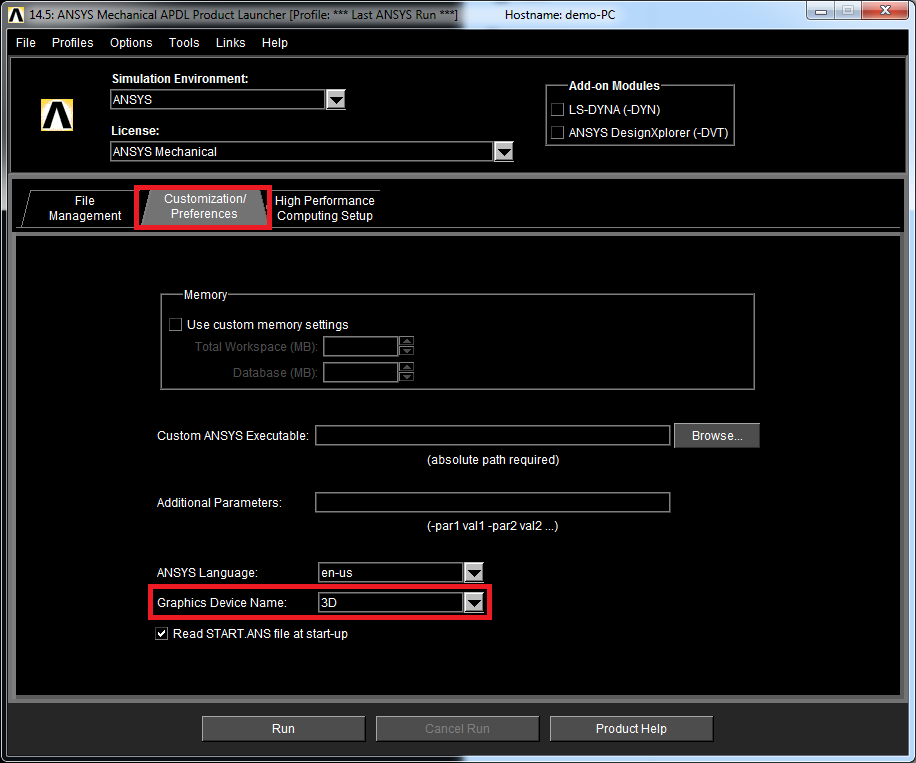Increase Total Workspace with up arrow

click(407, 341)
